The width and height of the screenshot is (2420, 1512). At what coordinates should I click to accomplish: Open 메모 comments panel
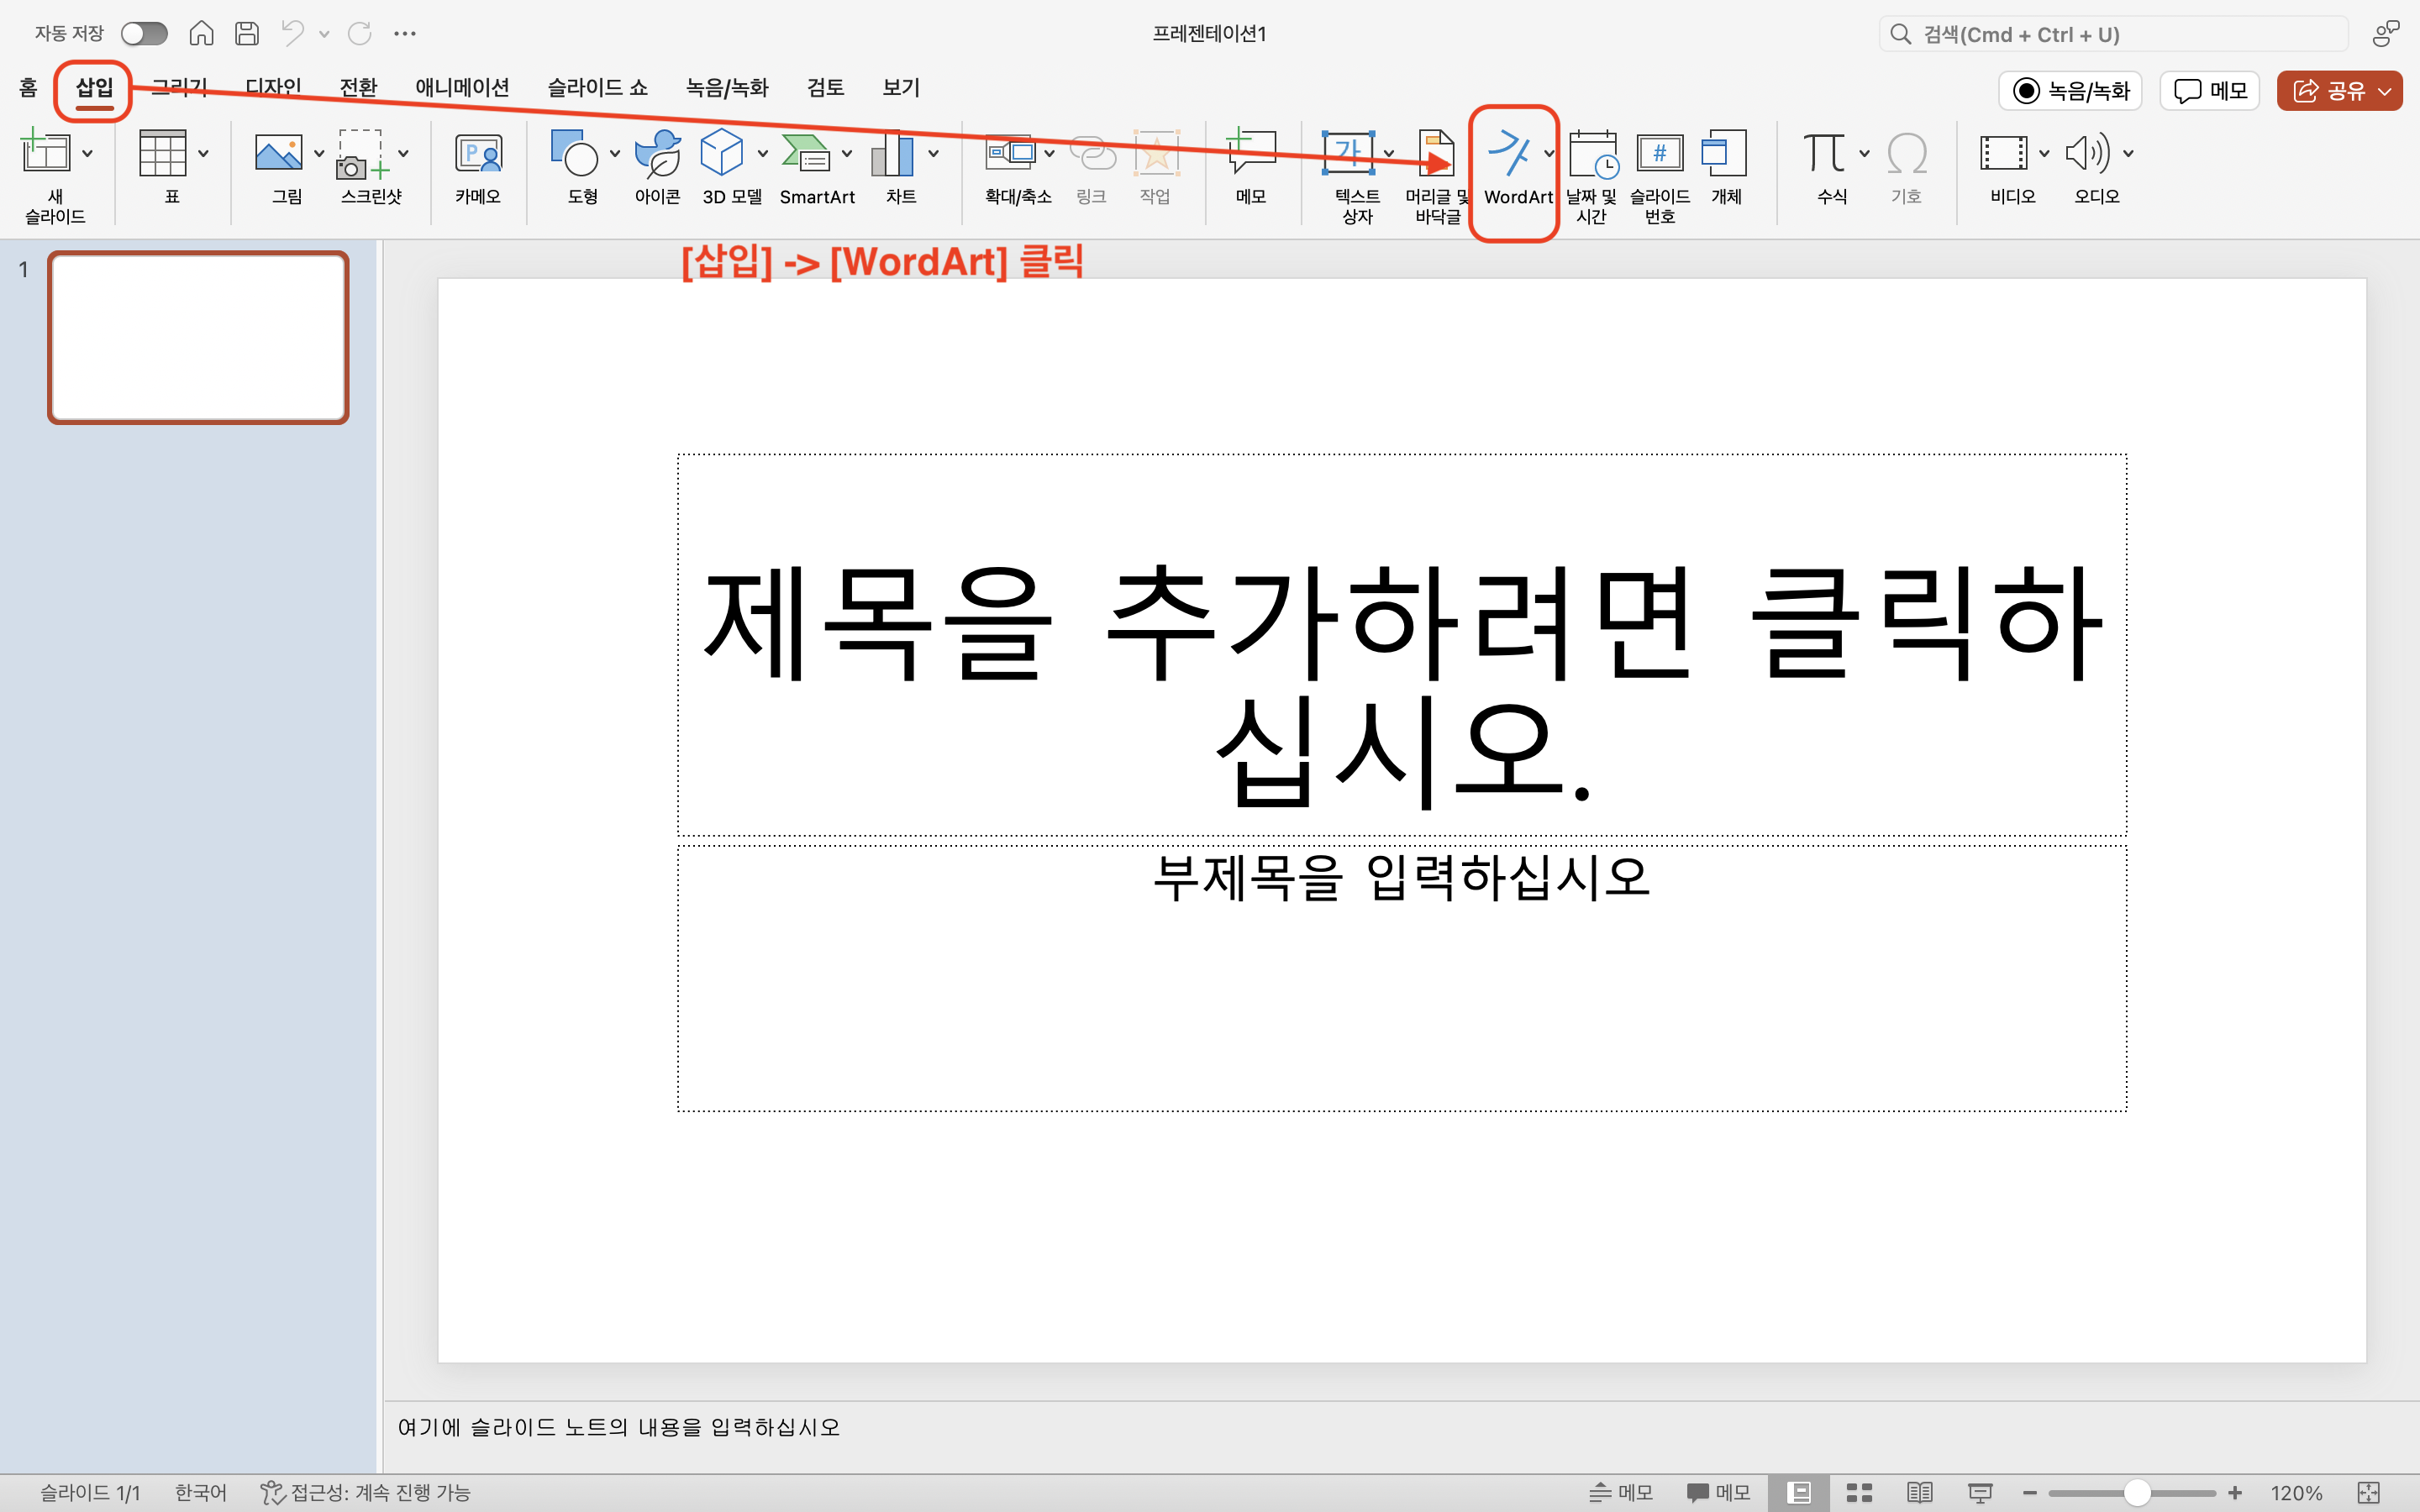tap(2209, 90)
